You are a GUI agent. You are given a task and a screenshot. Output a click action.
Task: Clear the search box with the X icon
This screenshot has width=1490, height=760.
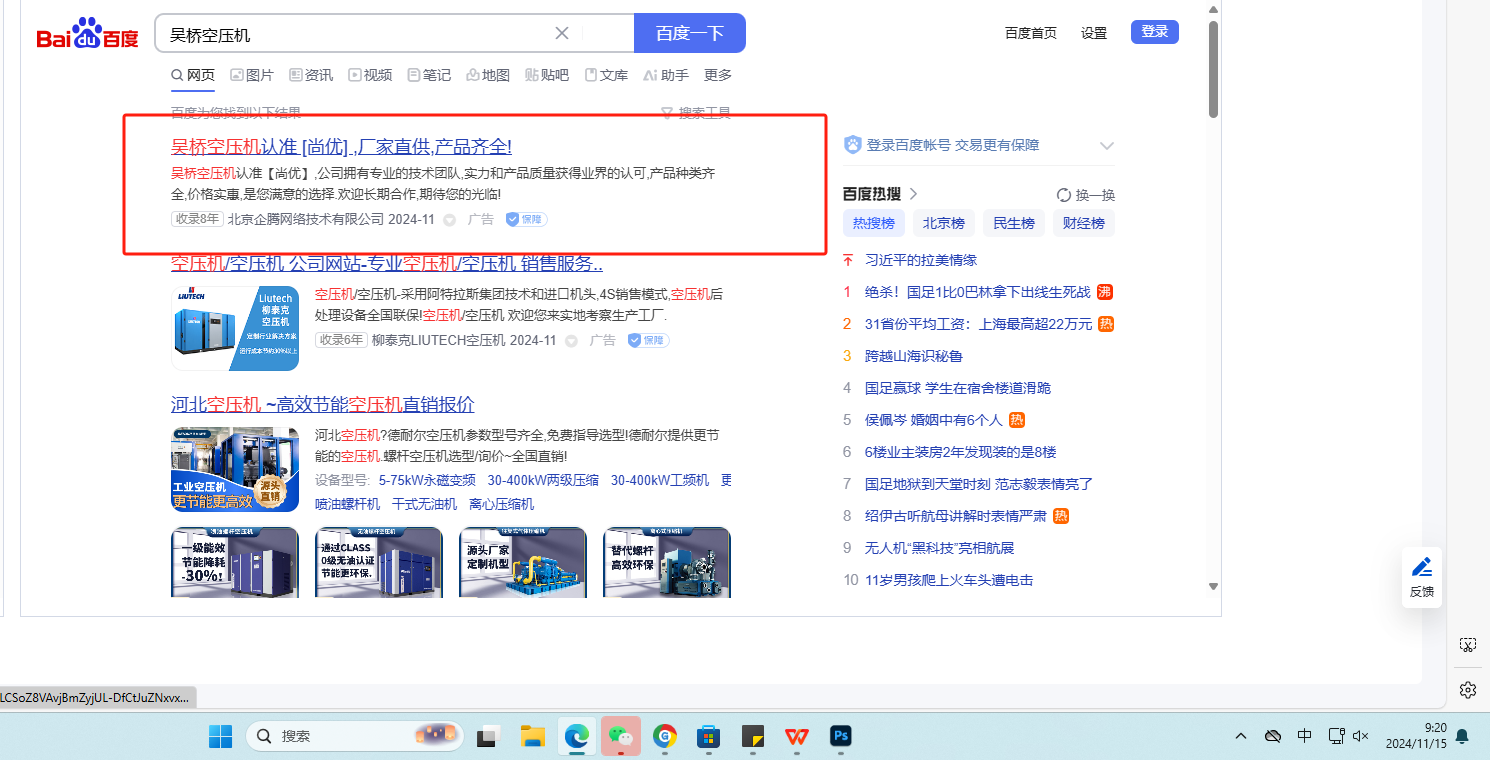(x=562, y=33)
